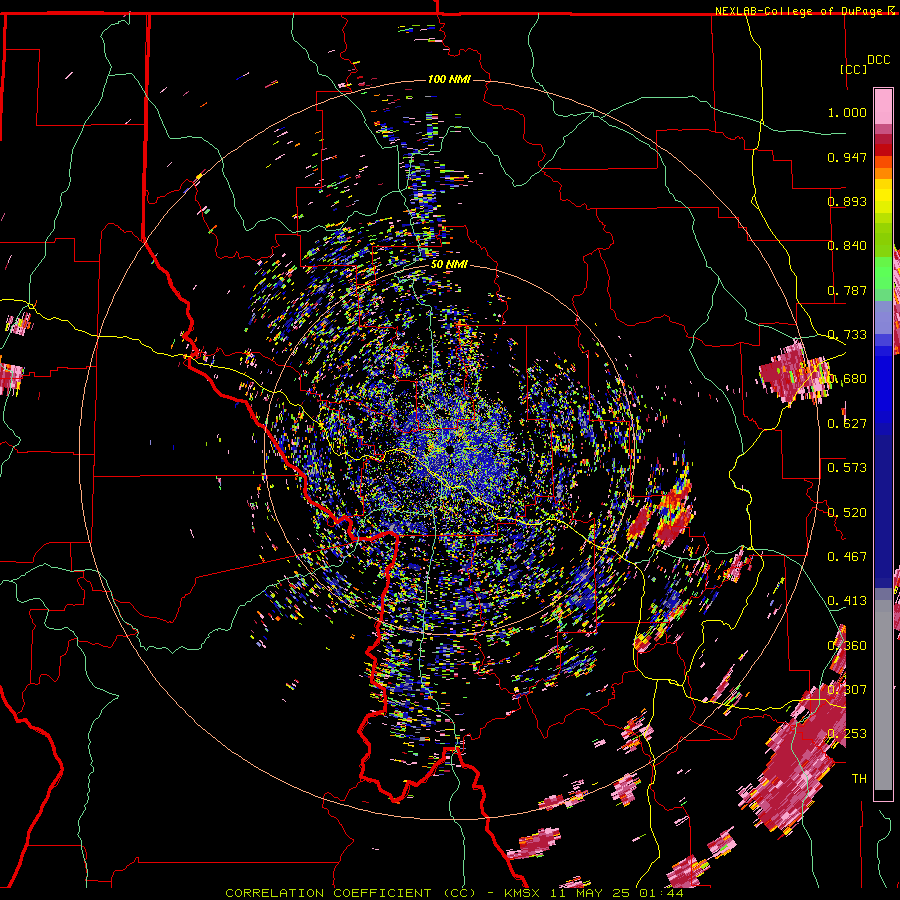Click the 50 NMI range ring label
The image size is (900, 900).
(x=449, y=265)
